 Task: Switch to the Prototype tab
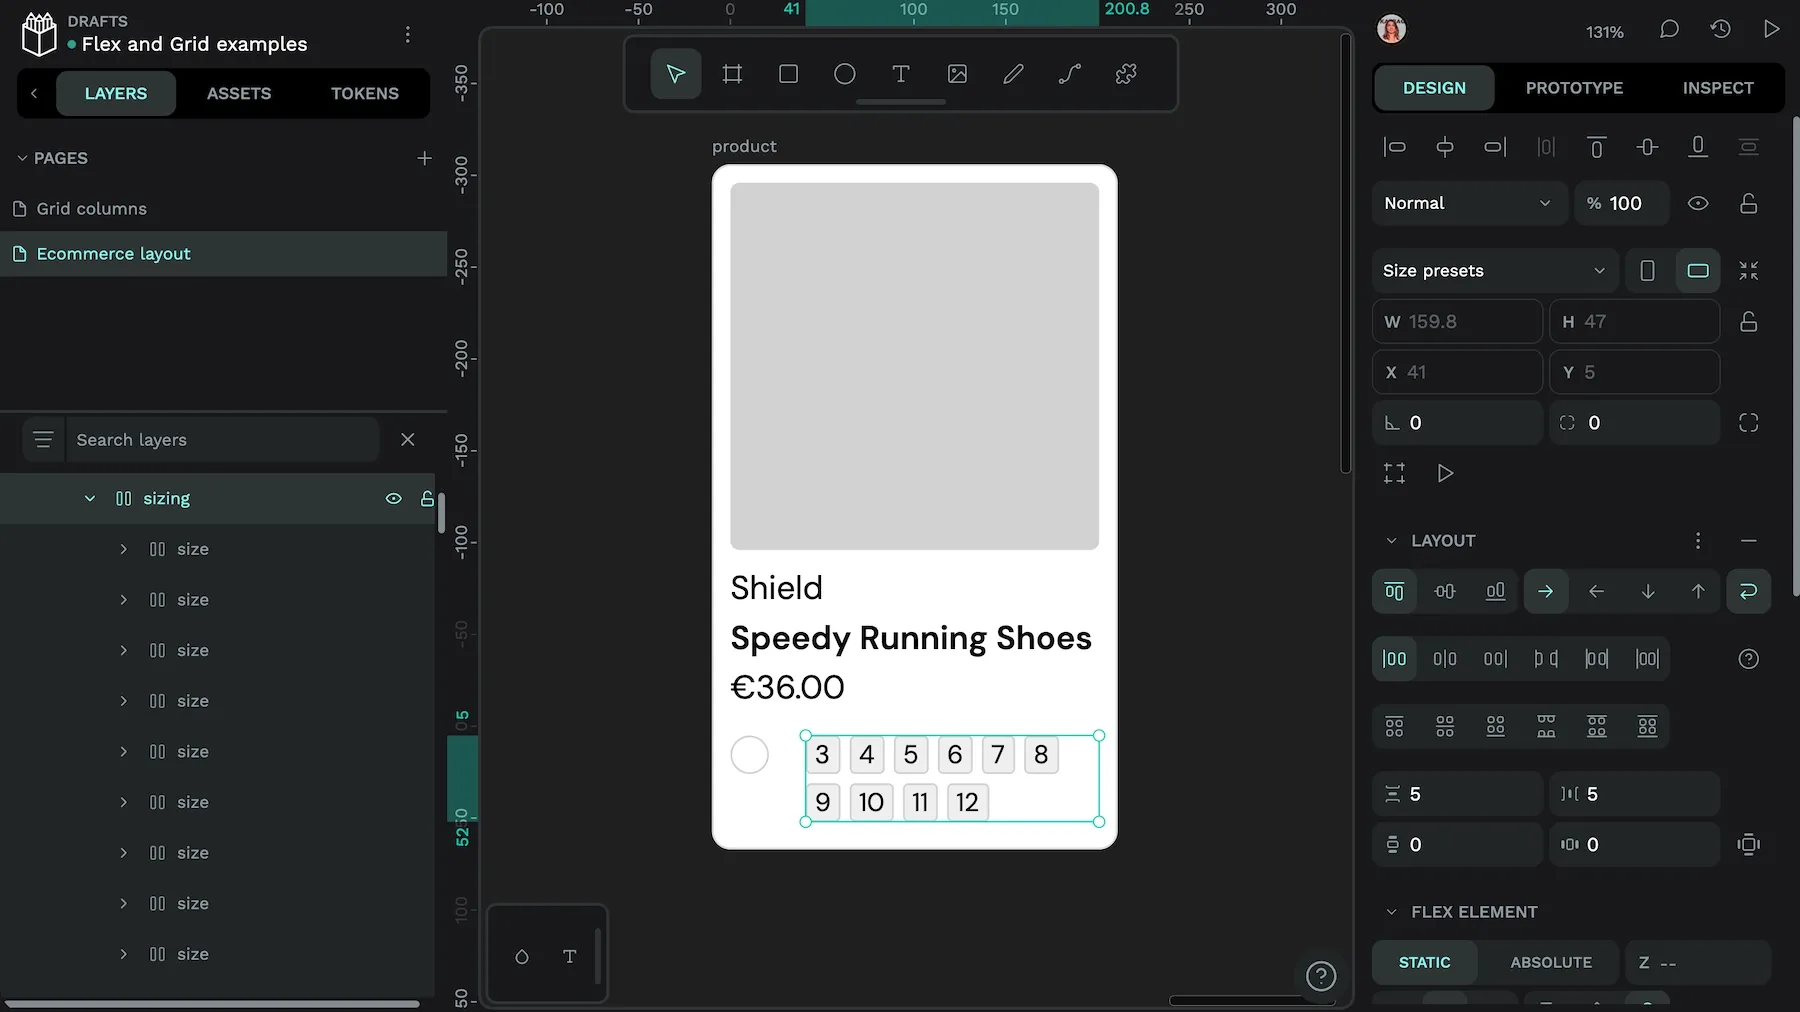pyautogui.click(x=1574, y=88)
